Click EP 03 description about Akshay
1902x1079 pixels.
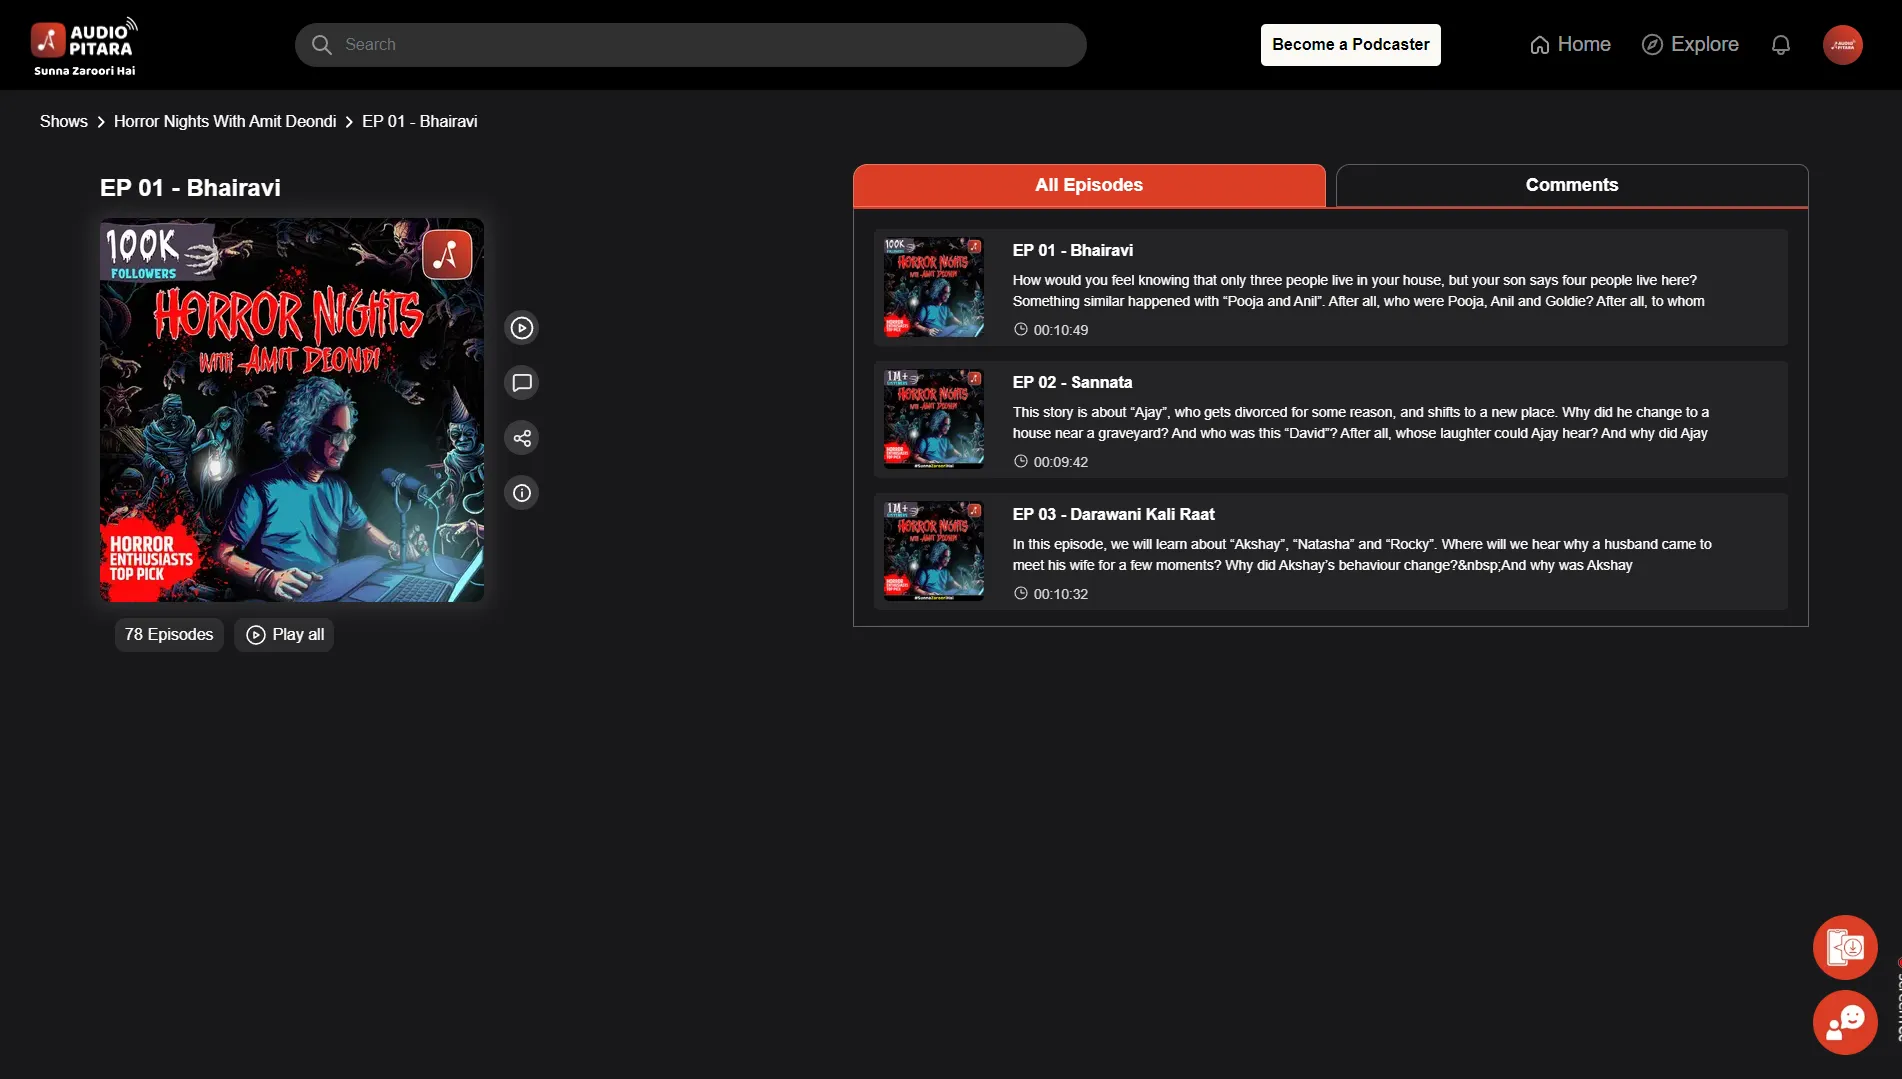1362,555
